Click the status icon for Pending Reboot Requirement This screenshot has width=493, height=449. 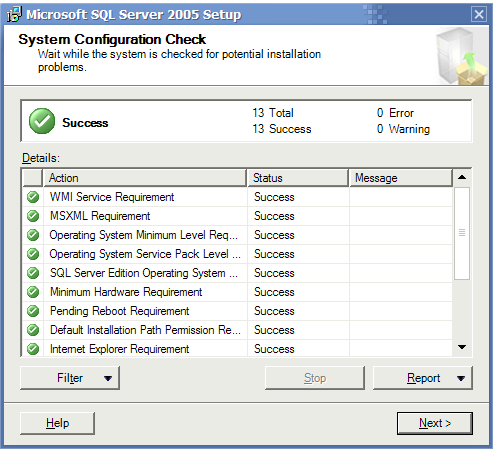click(33, 311)
